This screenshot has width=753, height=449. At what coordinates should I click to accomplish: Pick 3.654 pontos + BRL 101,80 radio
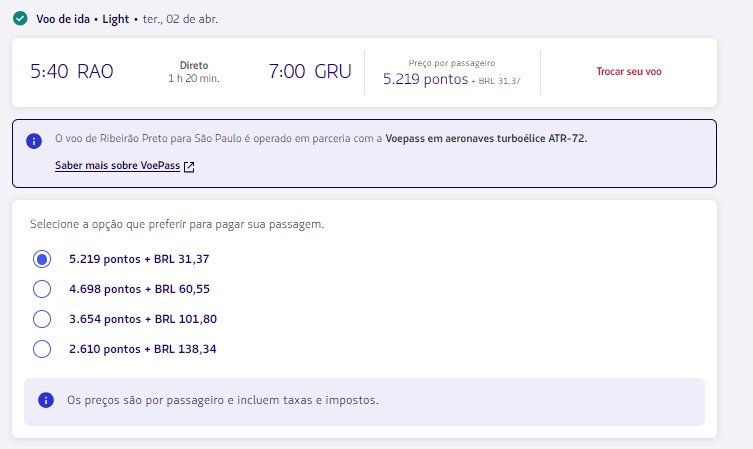42,319
